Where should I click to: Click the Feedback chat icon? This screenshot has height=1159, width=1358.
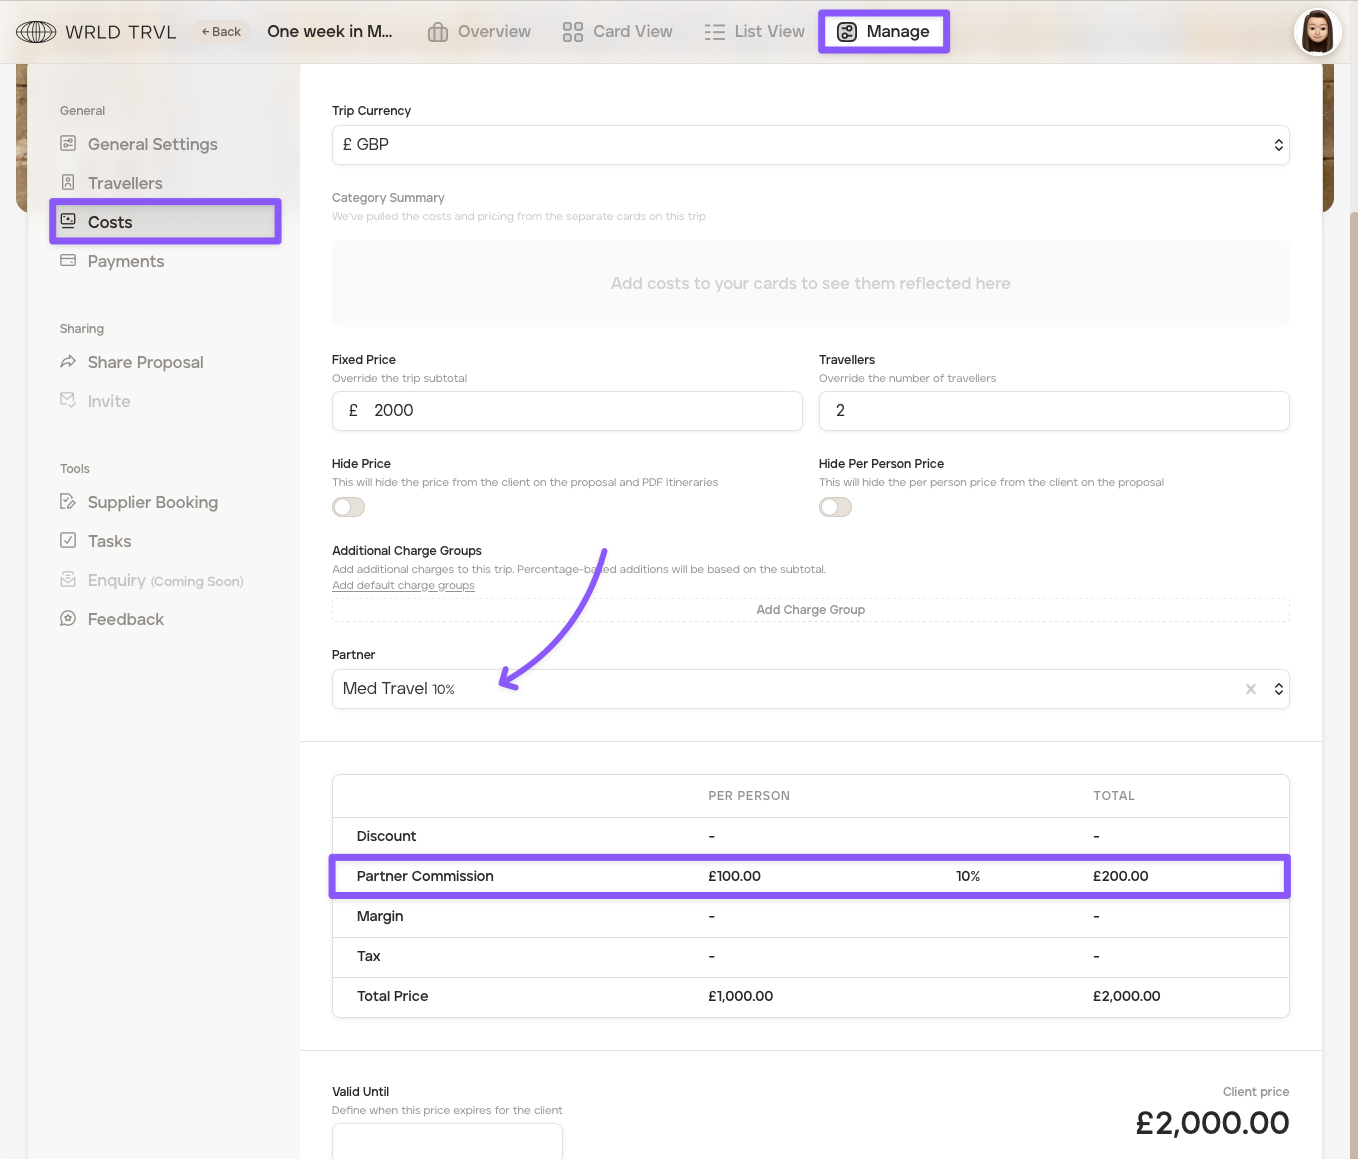click(x=68, y=619)
